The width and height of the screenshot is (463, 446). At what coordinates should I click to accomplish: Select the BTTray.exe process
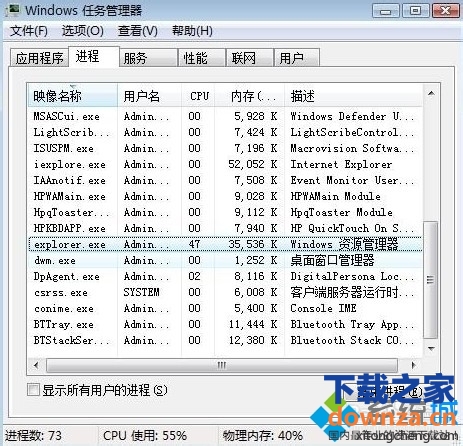[x=225, y=324]
